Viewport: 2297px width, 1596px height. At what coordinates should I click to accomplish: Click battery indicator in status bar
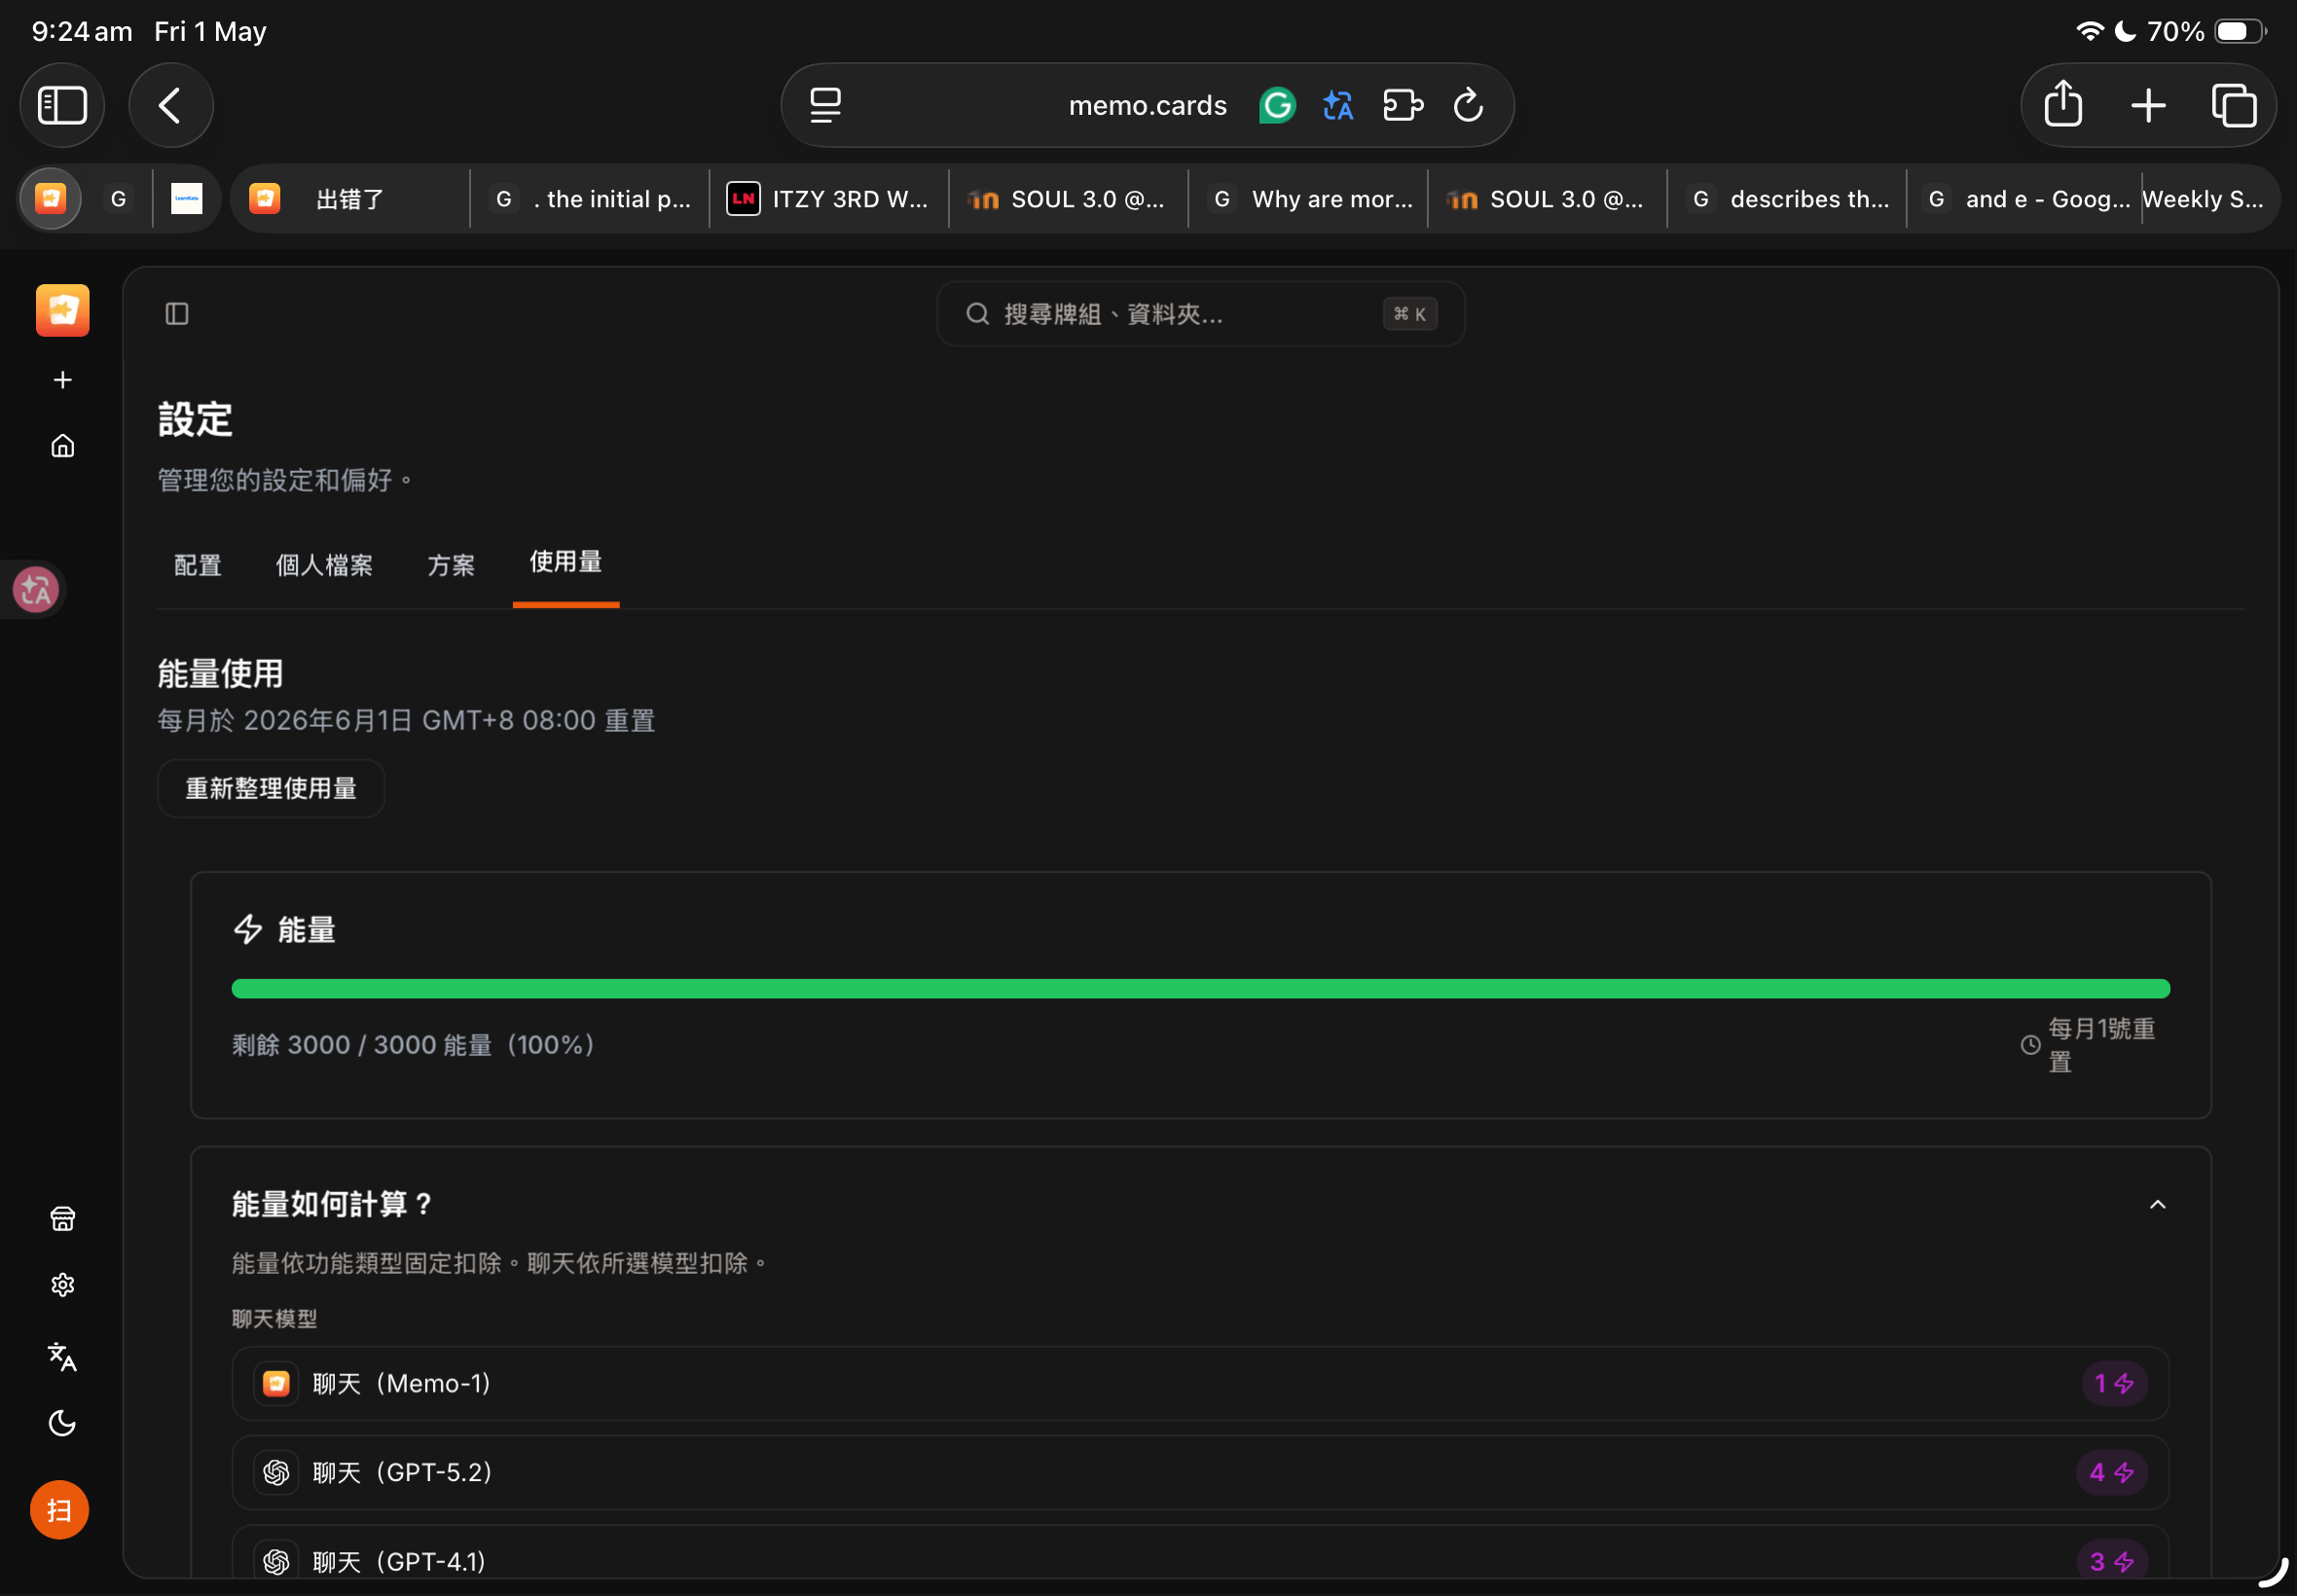[2240, 31]
